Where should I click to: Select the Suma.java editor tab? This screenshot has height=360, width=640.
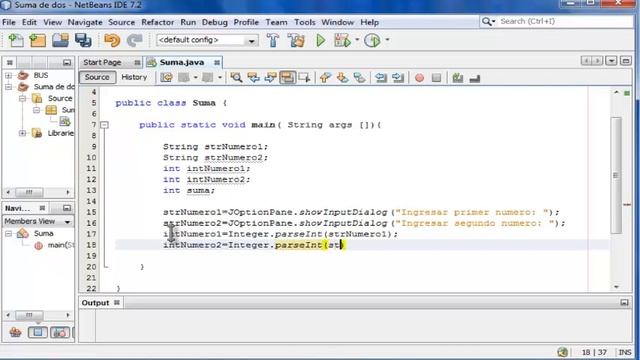[x=182, y=62]
